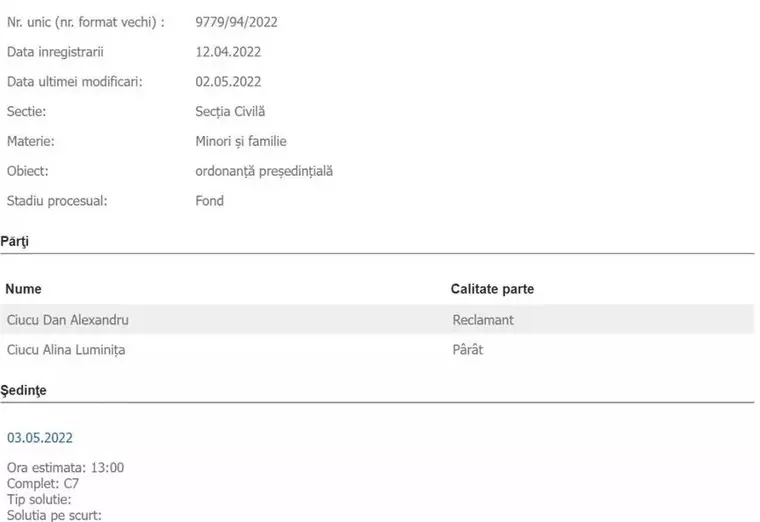Screen dimensions: 760x522
Task: Click the Ora estimata: 13:00 line
Action: pos(66,468)
